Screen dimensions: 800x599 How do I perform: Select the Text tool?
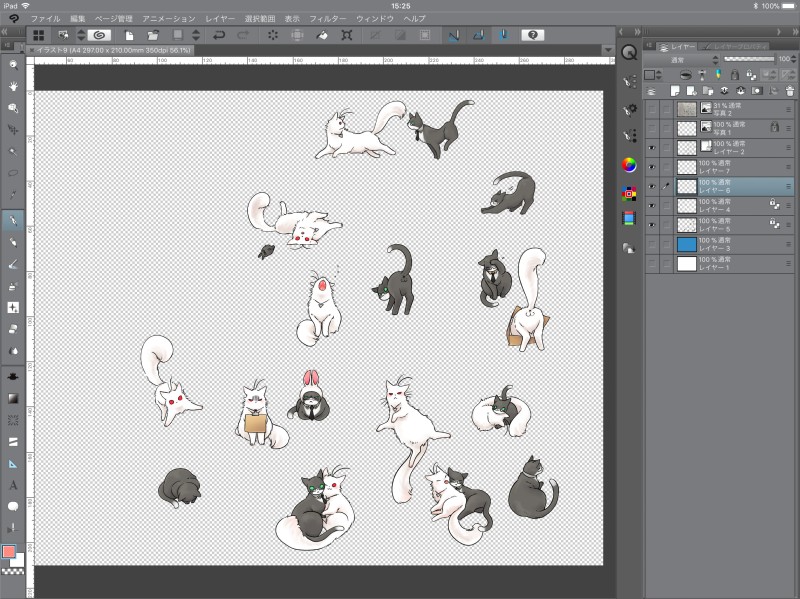pyautogui.click(x=13, y=485)
